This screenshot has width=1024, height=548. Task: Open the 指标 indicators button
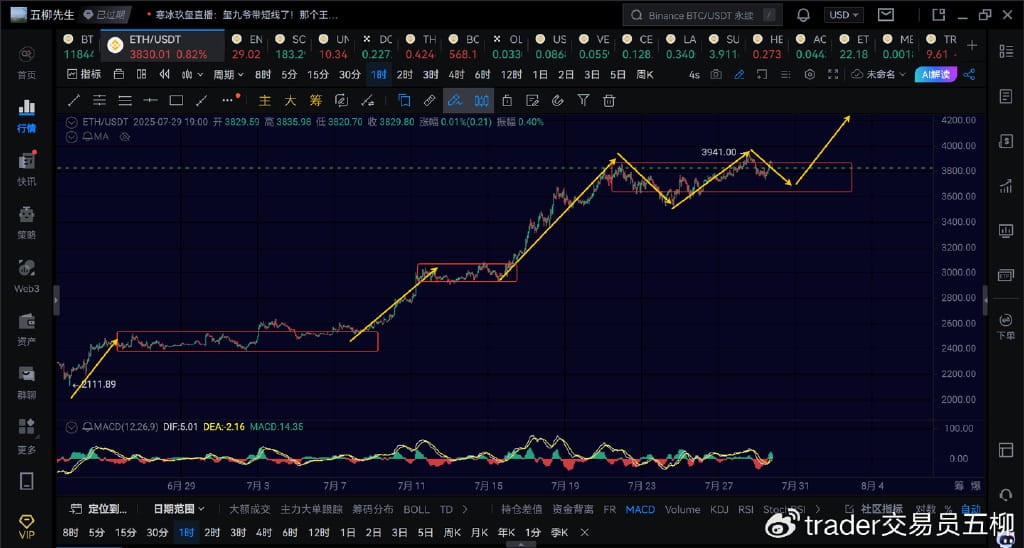[84, 74]
